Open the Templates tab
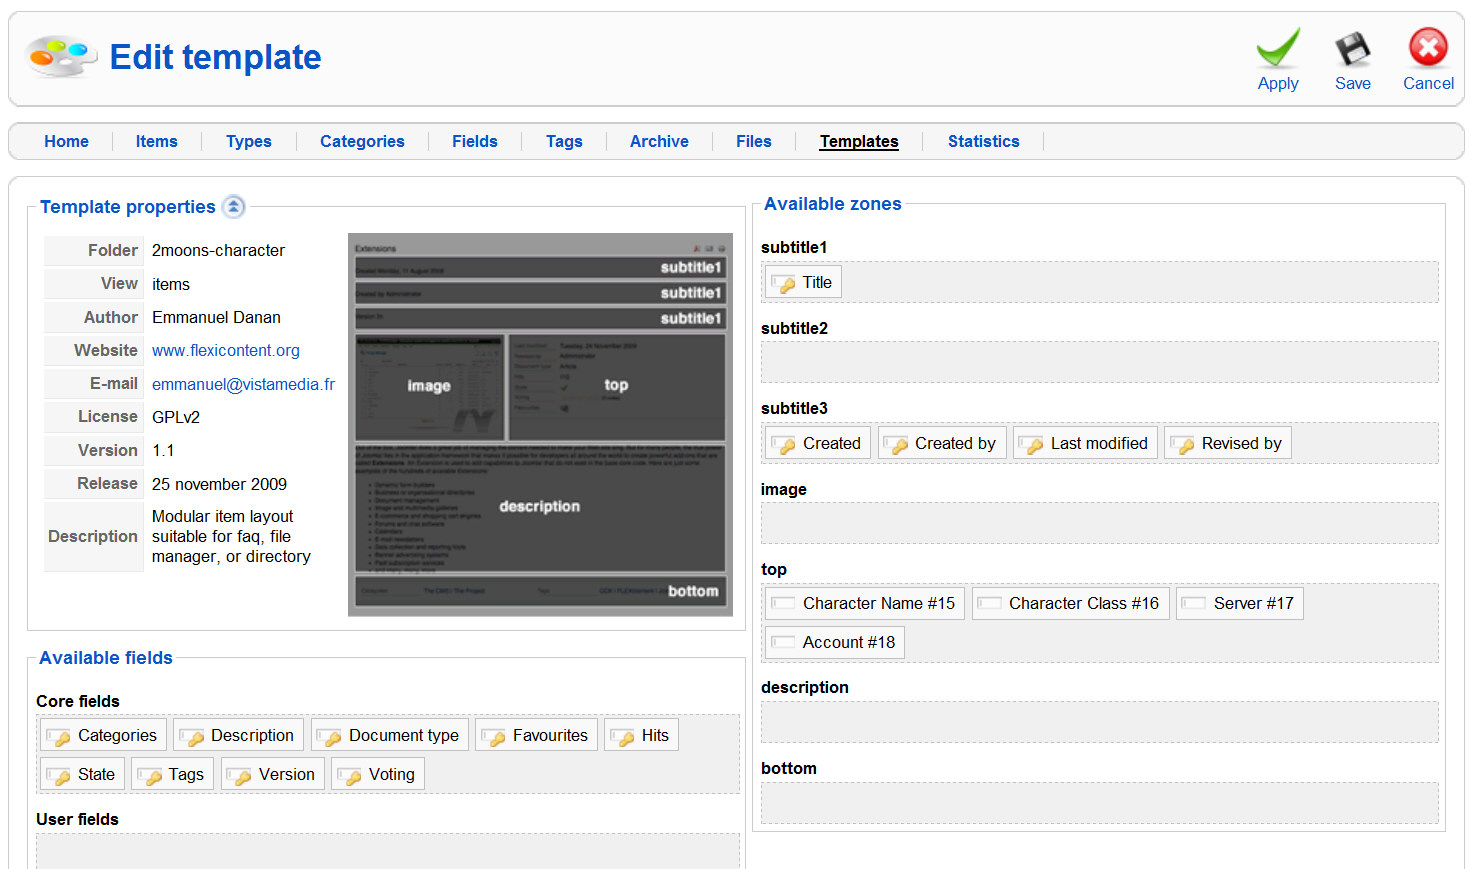1476x869 pixels. (858, 142)
